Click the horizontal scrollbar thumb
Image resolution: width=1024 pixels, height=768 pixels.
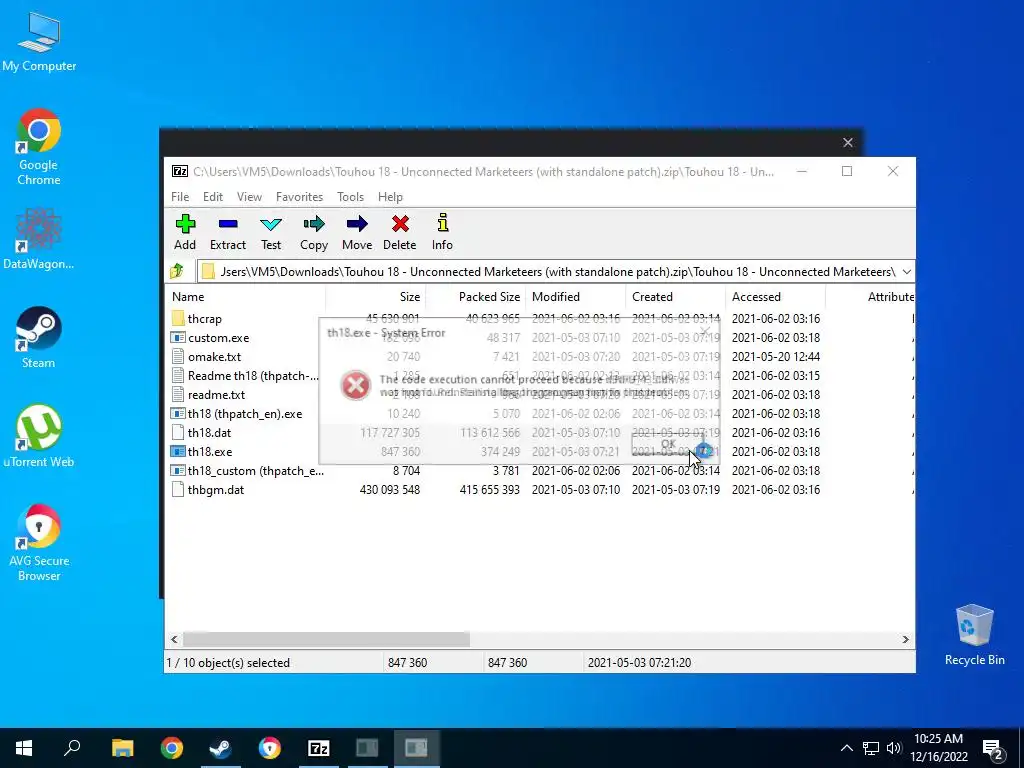tap(326, 639)
